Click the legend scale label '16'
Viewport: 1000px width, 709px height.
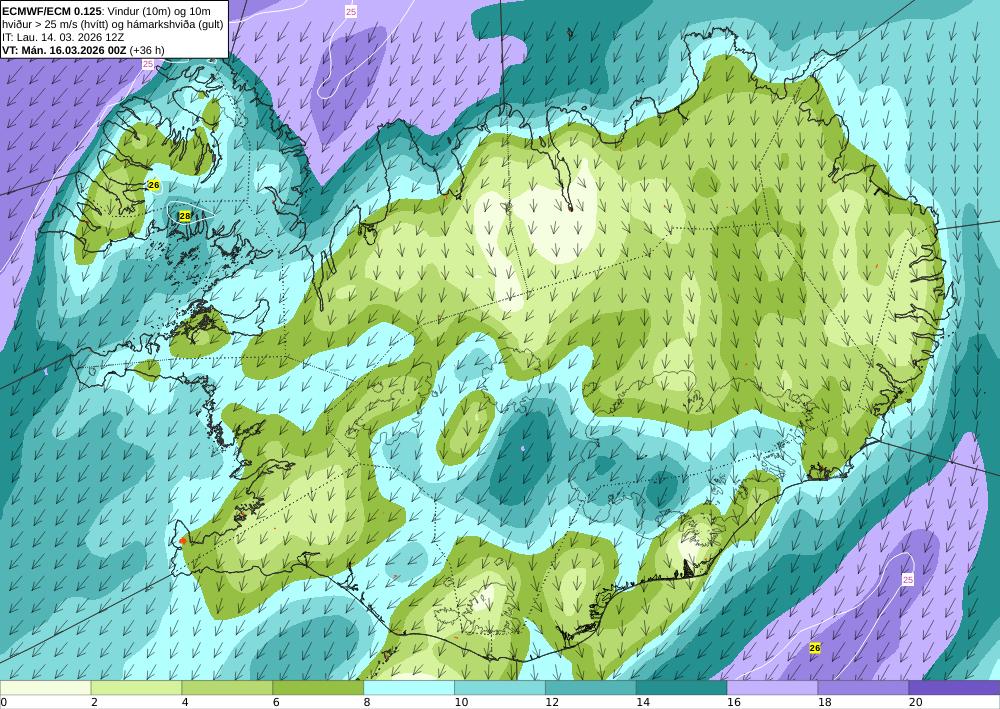click(734, 703)
